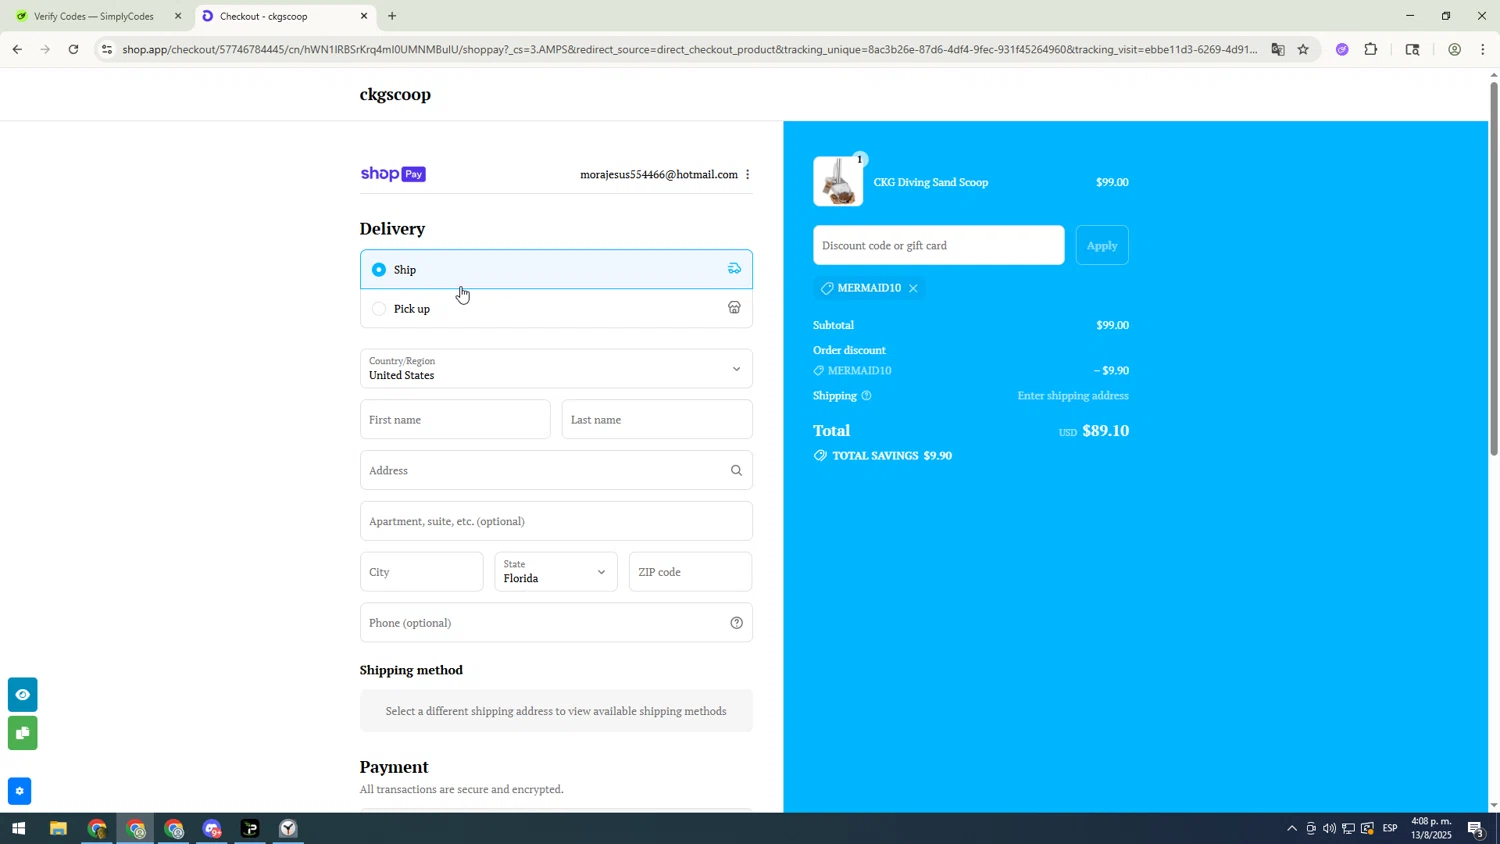The height and width of the screenshot is (844, 1500).
Task: Click the address search magnifier icon
Action: point(737,471)
